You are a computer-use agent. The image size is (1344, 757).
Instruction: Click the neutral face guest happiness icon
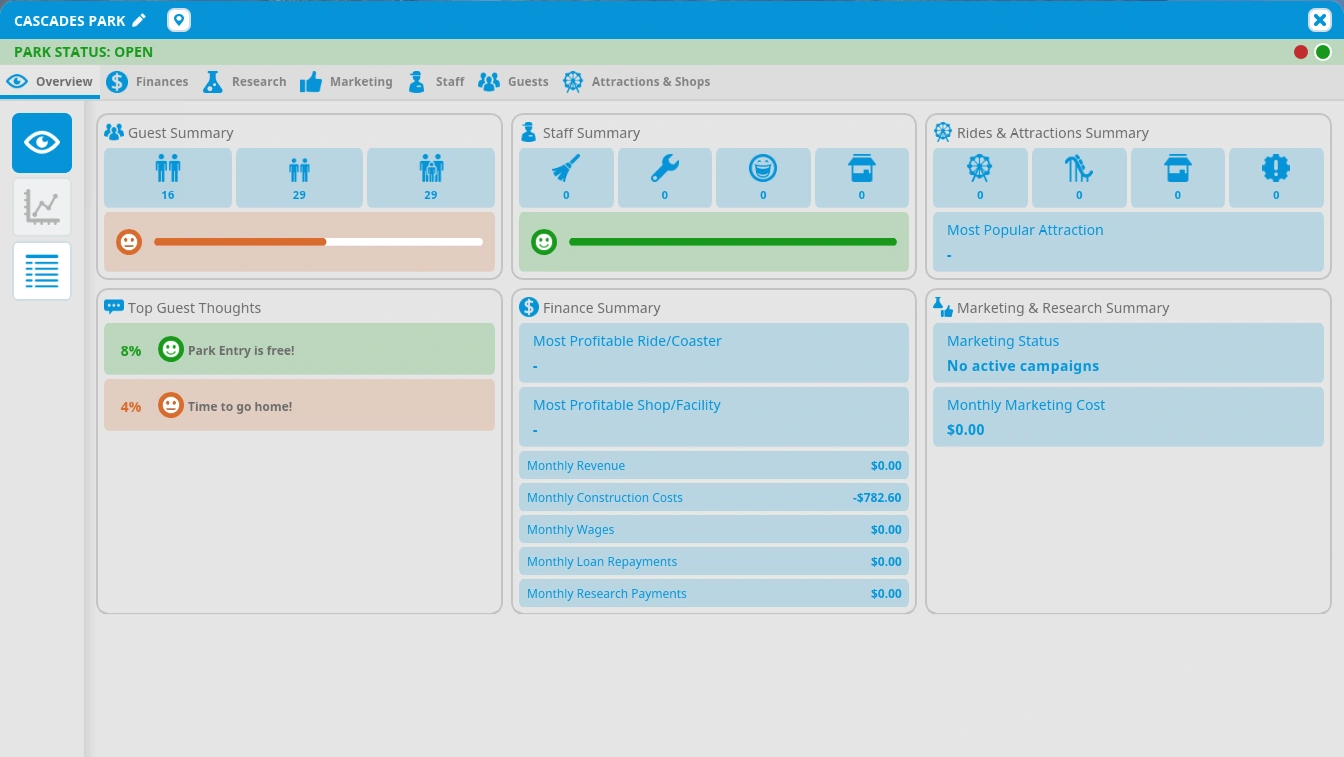(129, 242)
